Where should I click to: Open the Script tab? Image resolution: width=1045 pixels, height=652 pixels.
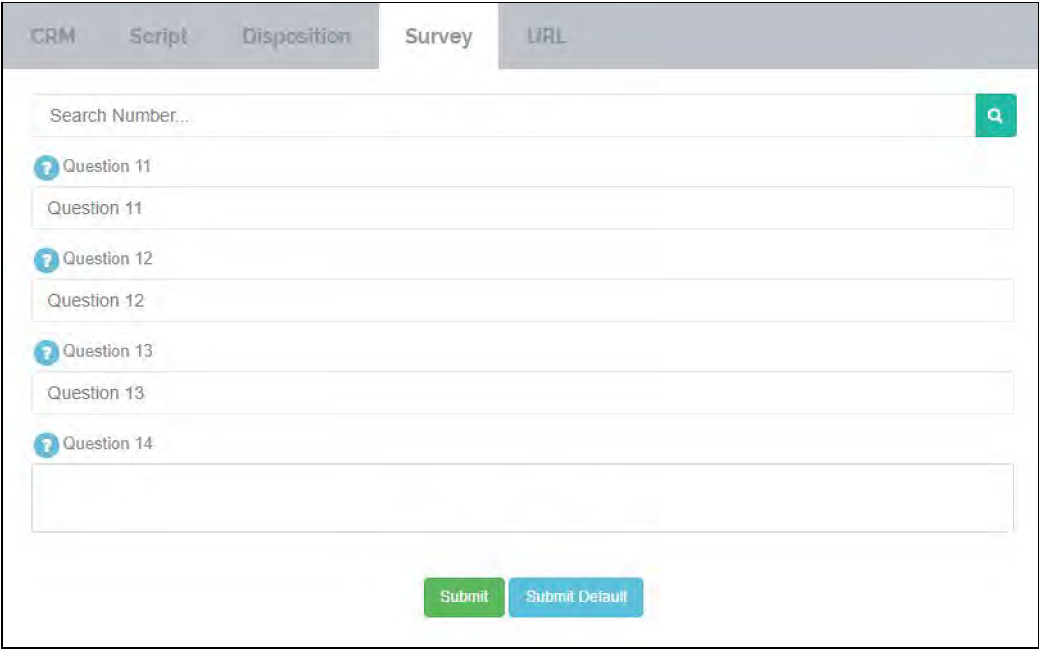[158, 37]
